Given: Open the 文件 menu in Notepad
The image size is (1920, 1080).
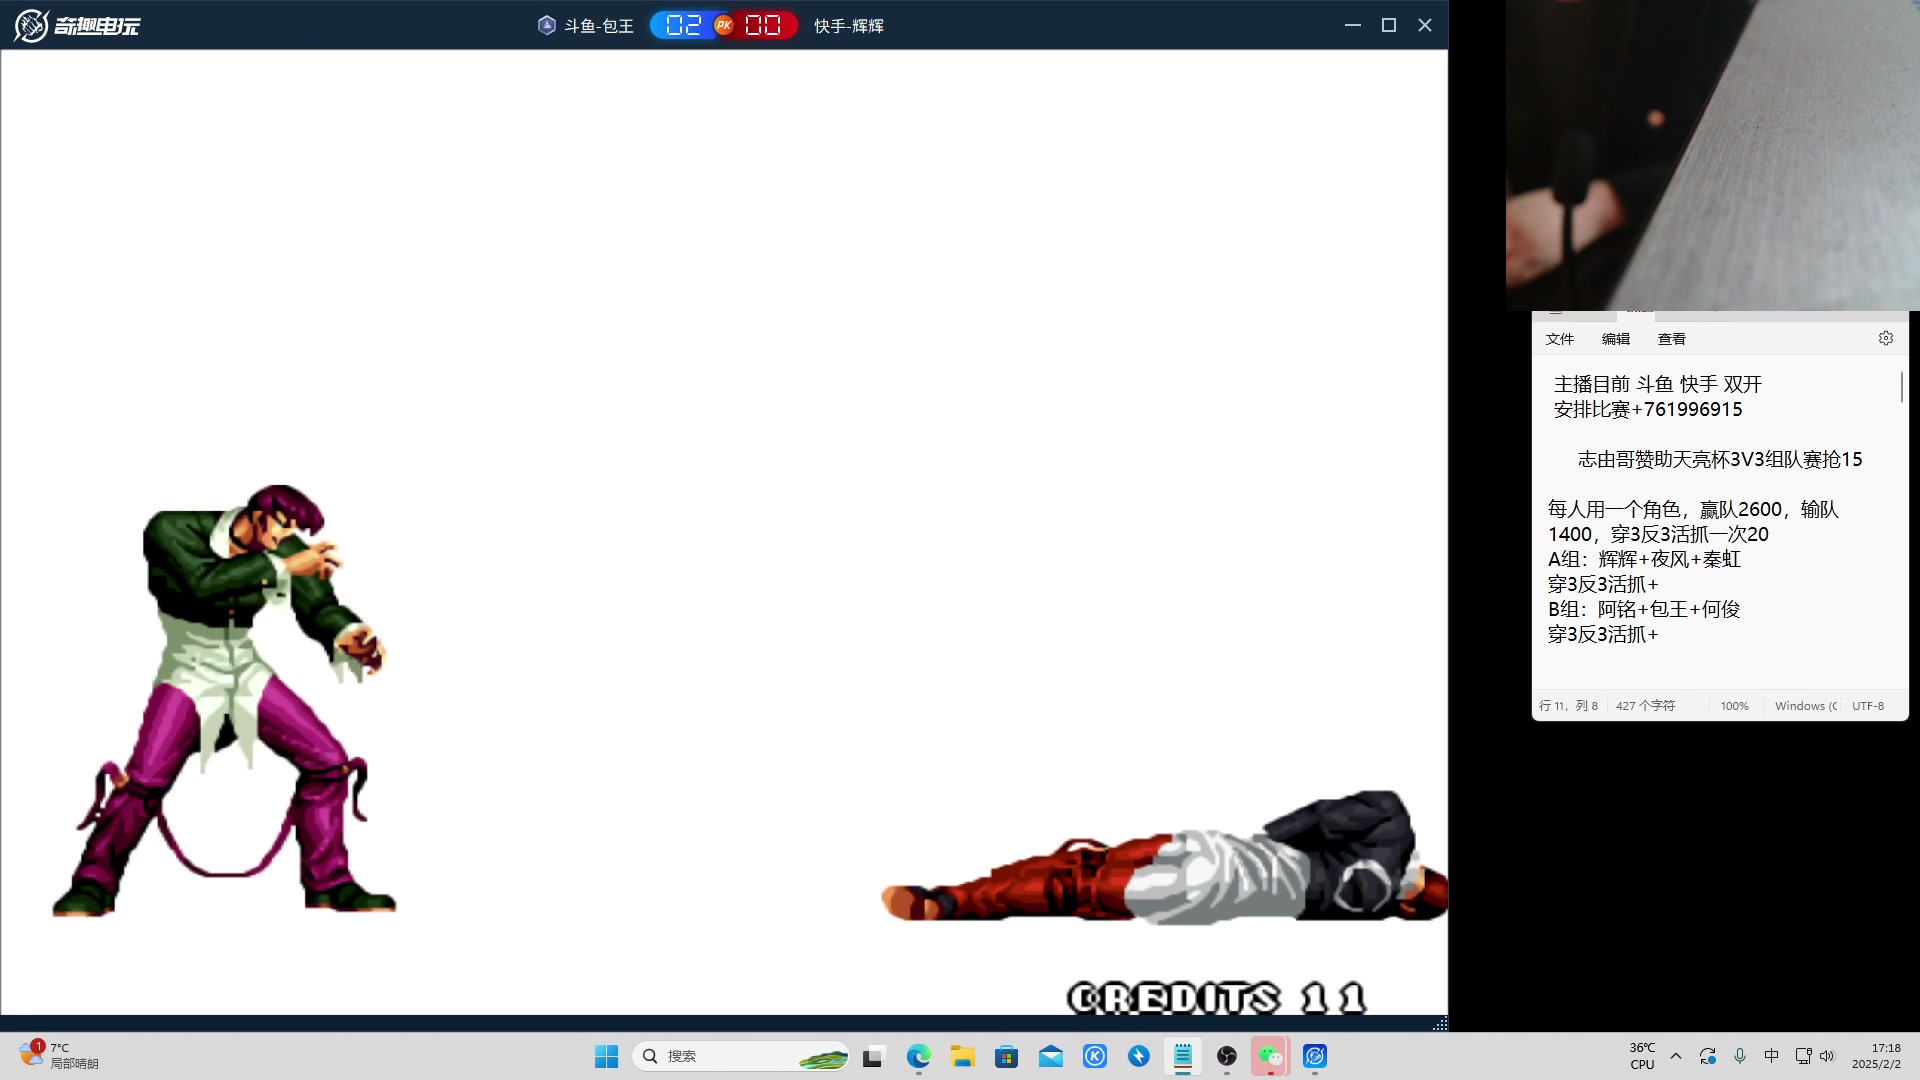Looking at the screenshot, I should [1560, 339].
